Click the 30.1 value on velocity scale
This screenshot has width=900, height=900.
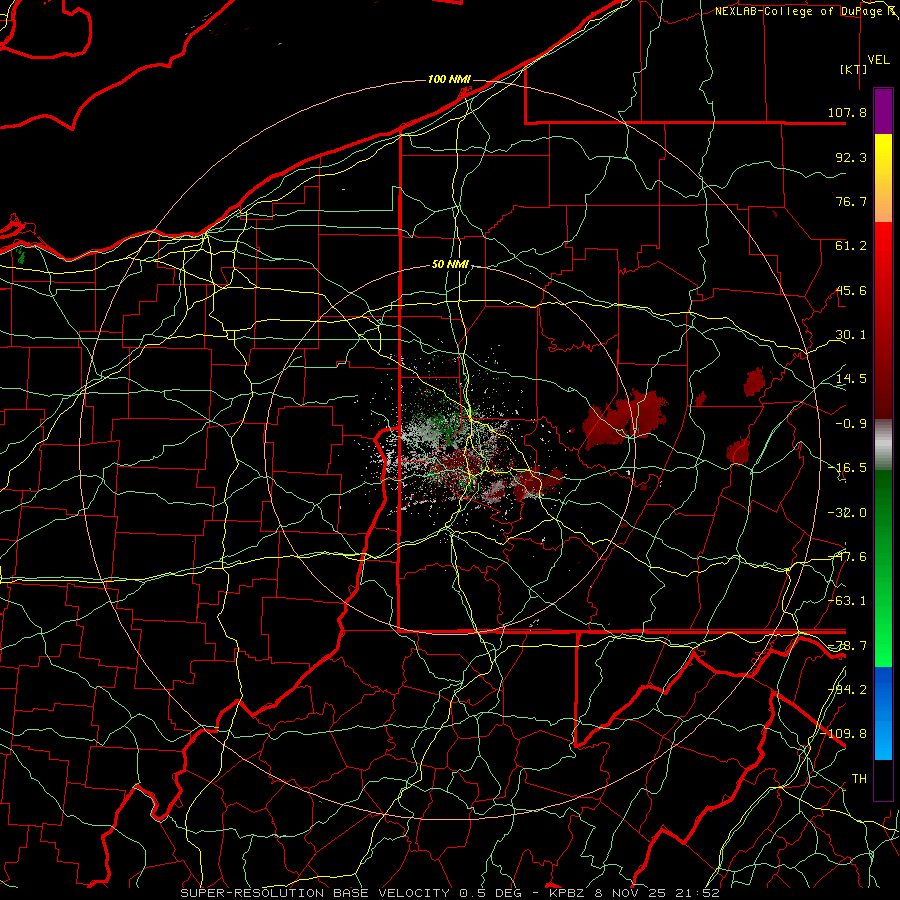tap(851, 335)
